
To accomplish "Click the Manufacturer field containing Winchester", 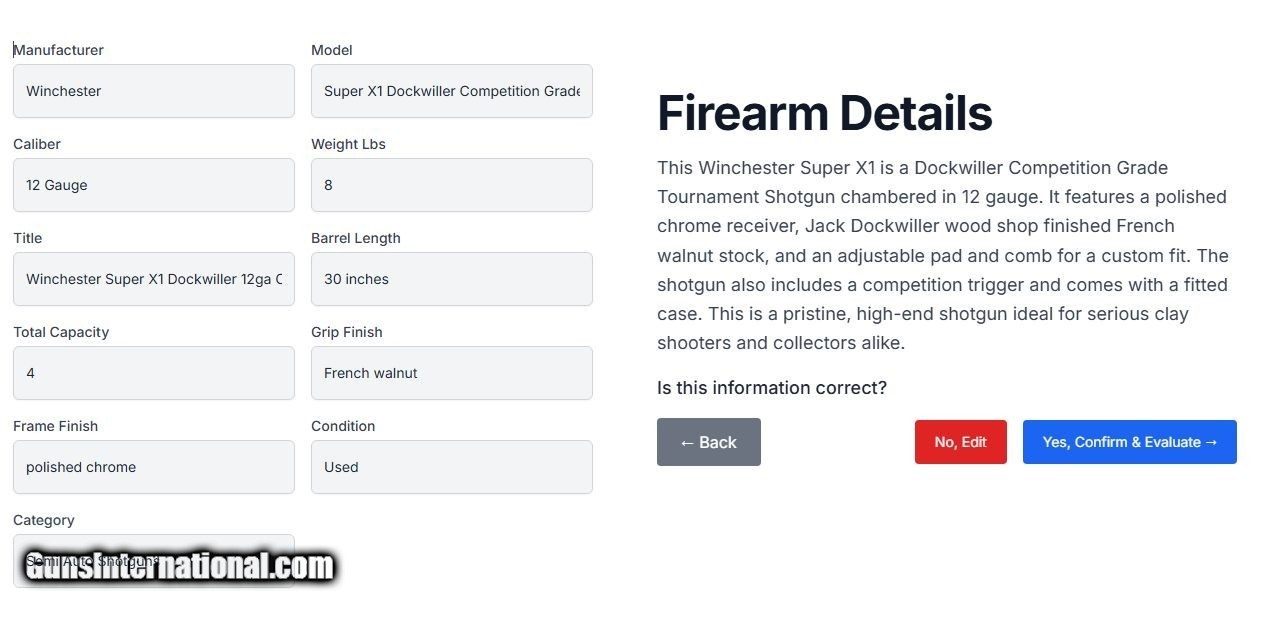I will (153, 91).
